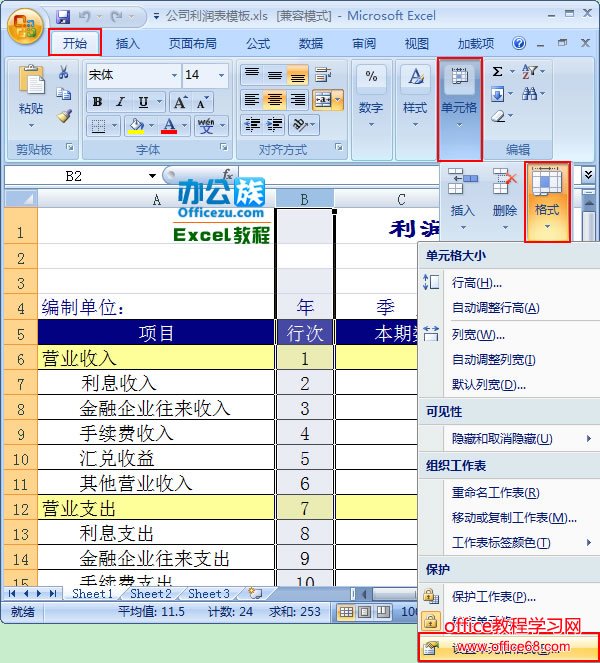Center text horizontally
600x663 pixels.
point(275,100)
